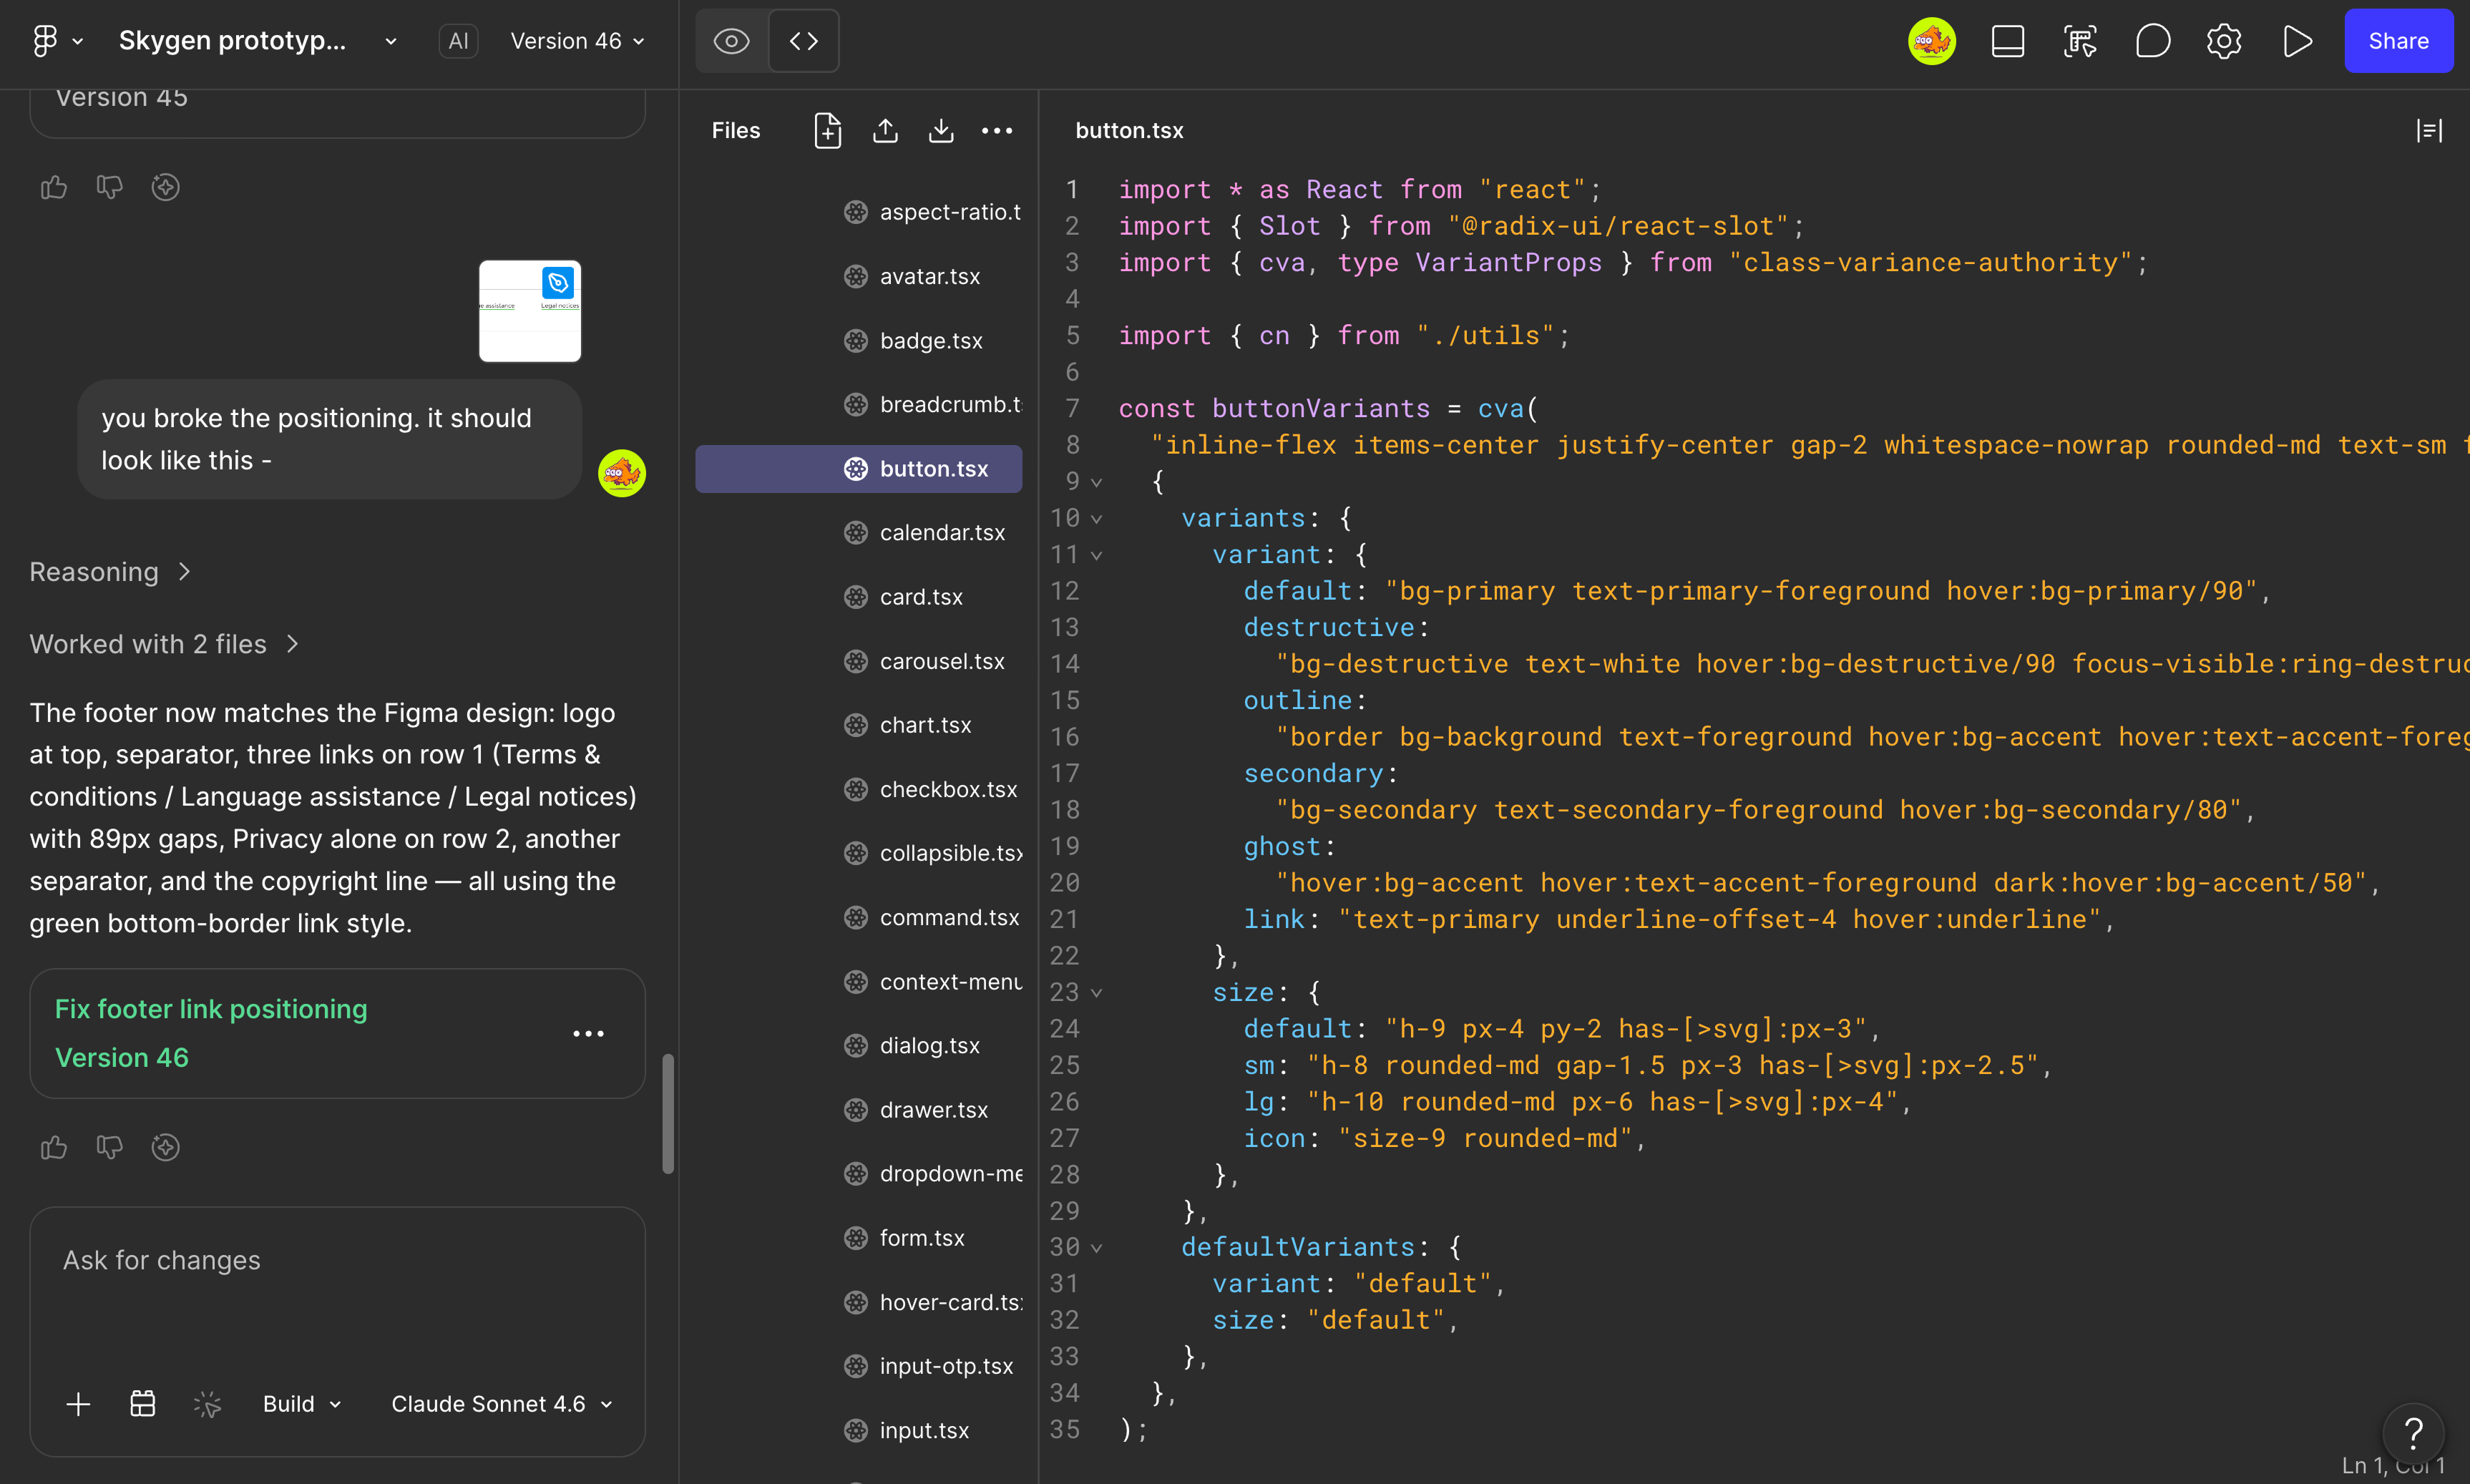Click the plus add attachment icon
This screenshot has width=2470, height=1484.
coord(78,1404)
